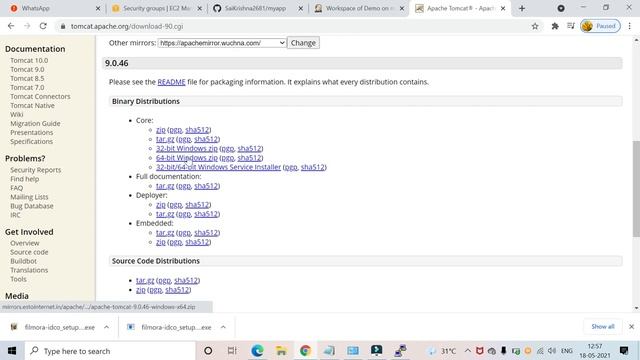The height and width of the screenshot is (360, 640).
Task: Open the Windows Start menu
Action: coord(12,351)
